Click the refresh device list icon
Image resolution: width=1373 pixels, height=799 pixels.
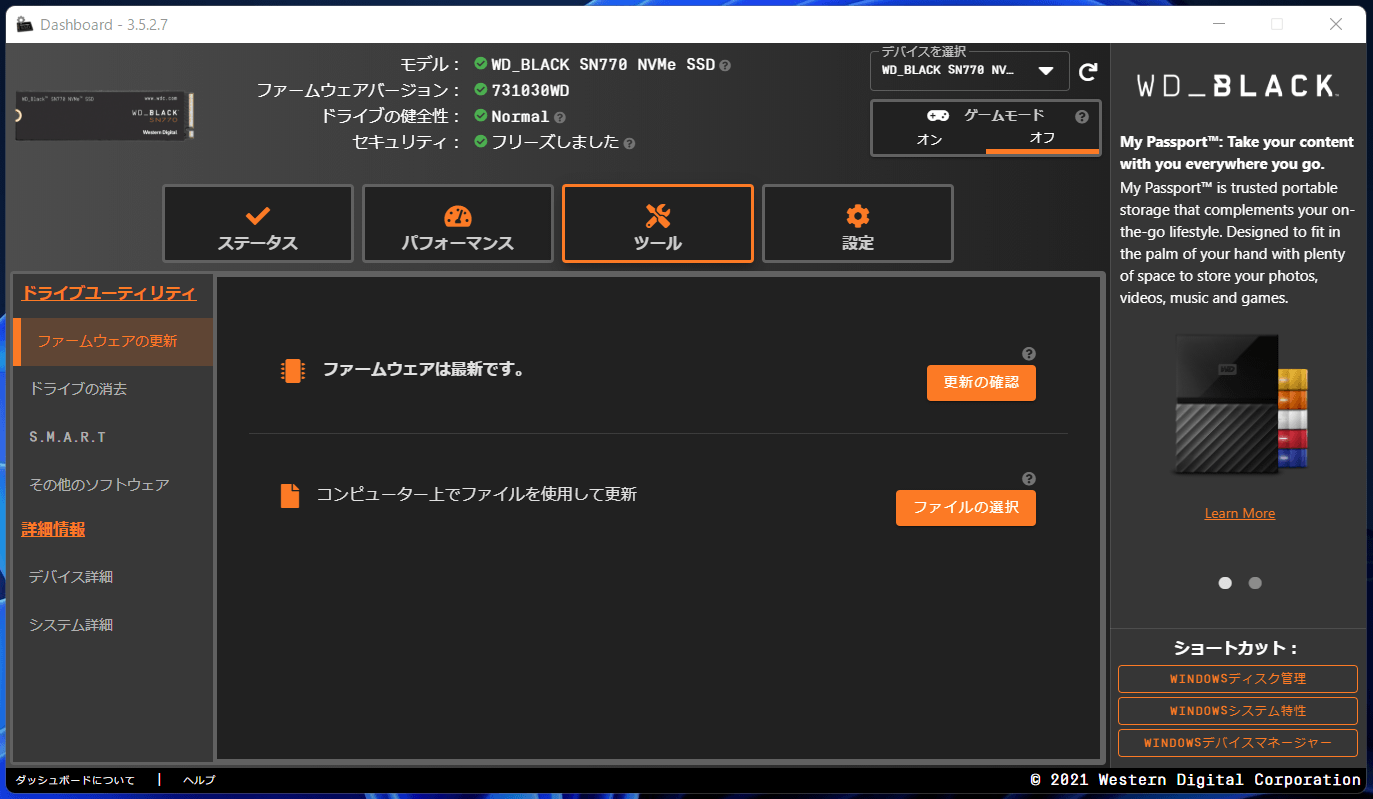(x=1088, y=72)
